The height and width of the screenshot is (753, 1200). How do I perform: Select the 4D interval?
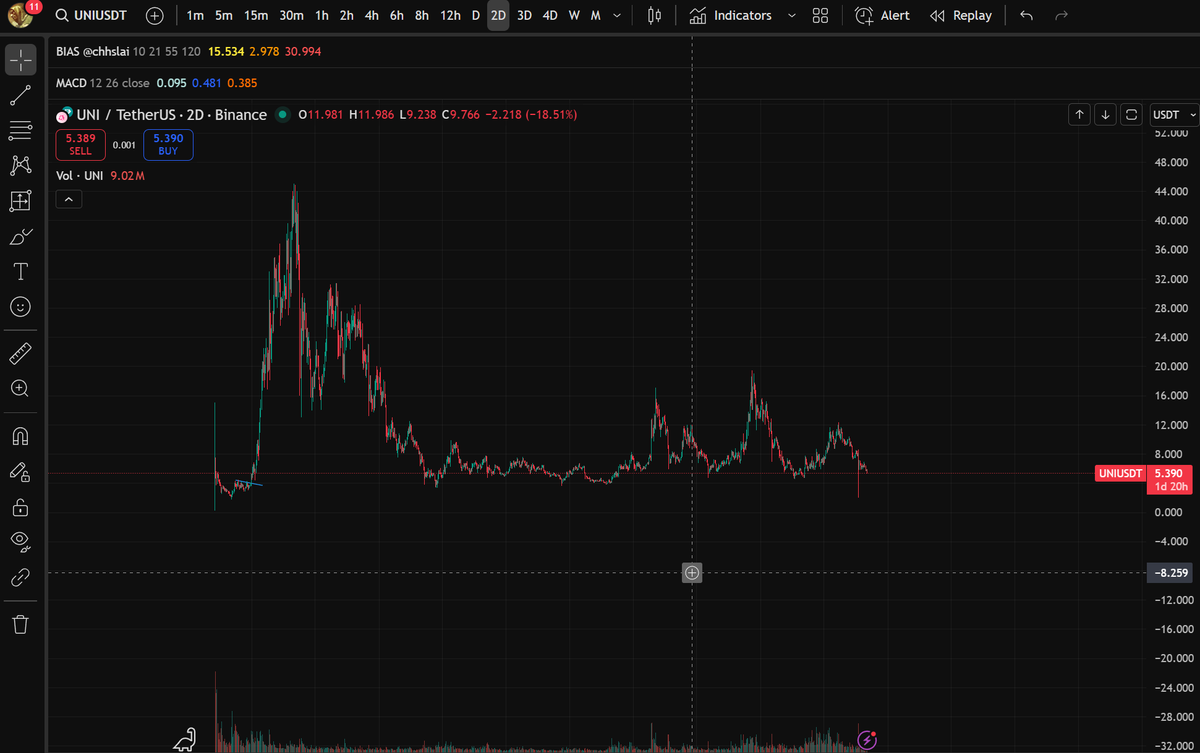pos(550,16)
